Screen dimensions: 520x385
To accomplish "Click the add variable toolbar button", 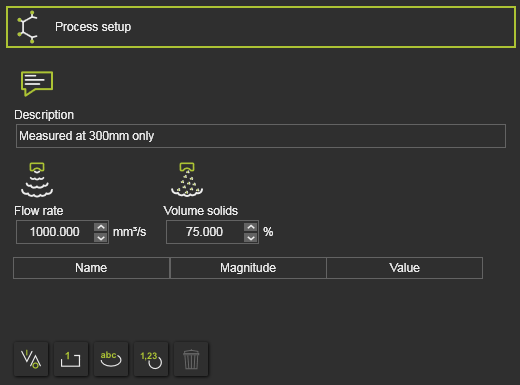I will [x=31, y=359].
